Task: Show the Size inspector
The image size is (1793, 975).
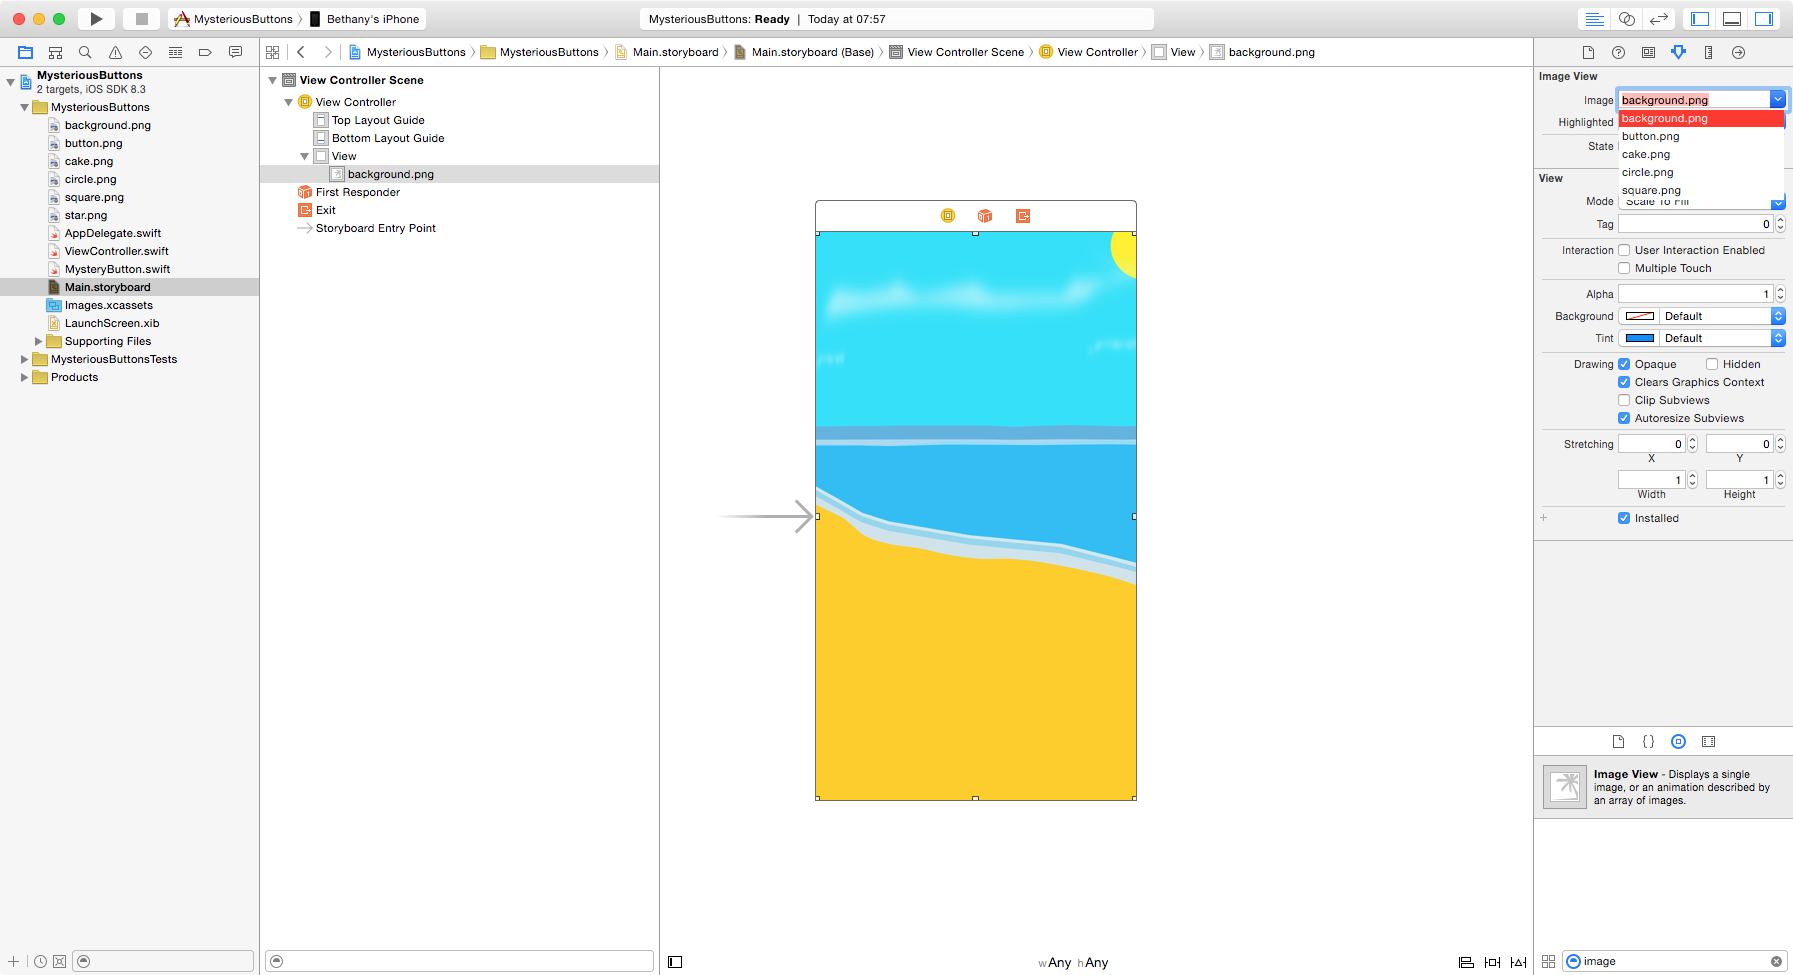Action: click(1708, 52)
